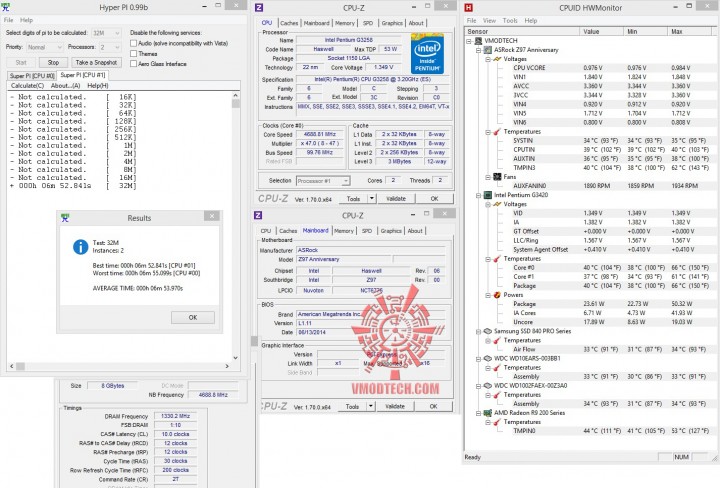The height and width of the screenshot is (488, 720).
Task: Open the Tools dropdown arrow in top CPU-Z
Action: click(372, 199)
